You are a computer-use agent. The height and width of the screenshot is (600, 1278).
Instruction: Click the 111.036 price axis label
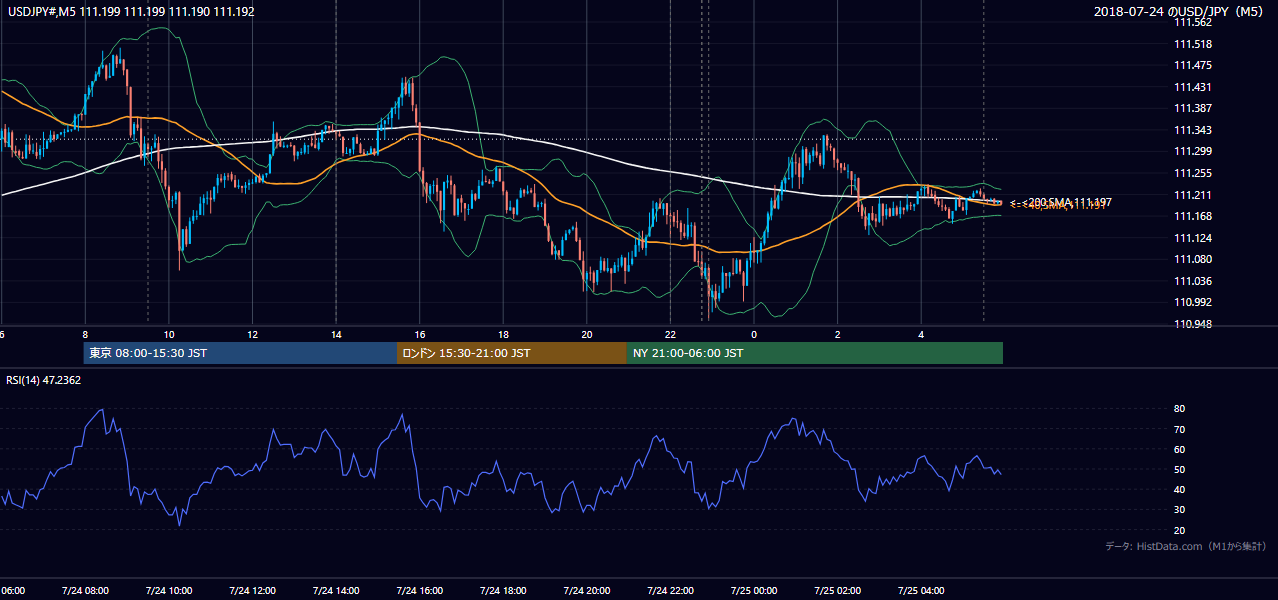point(1193,282)
